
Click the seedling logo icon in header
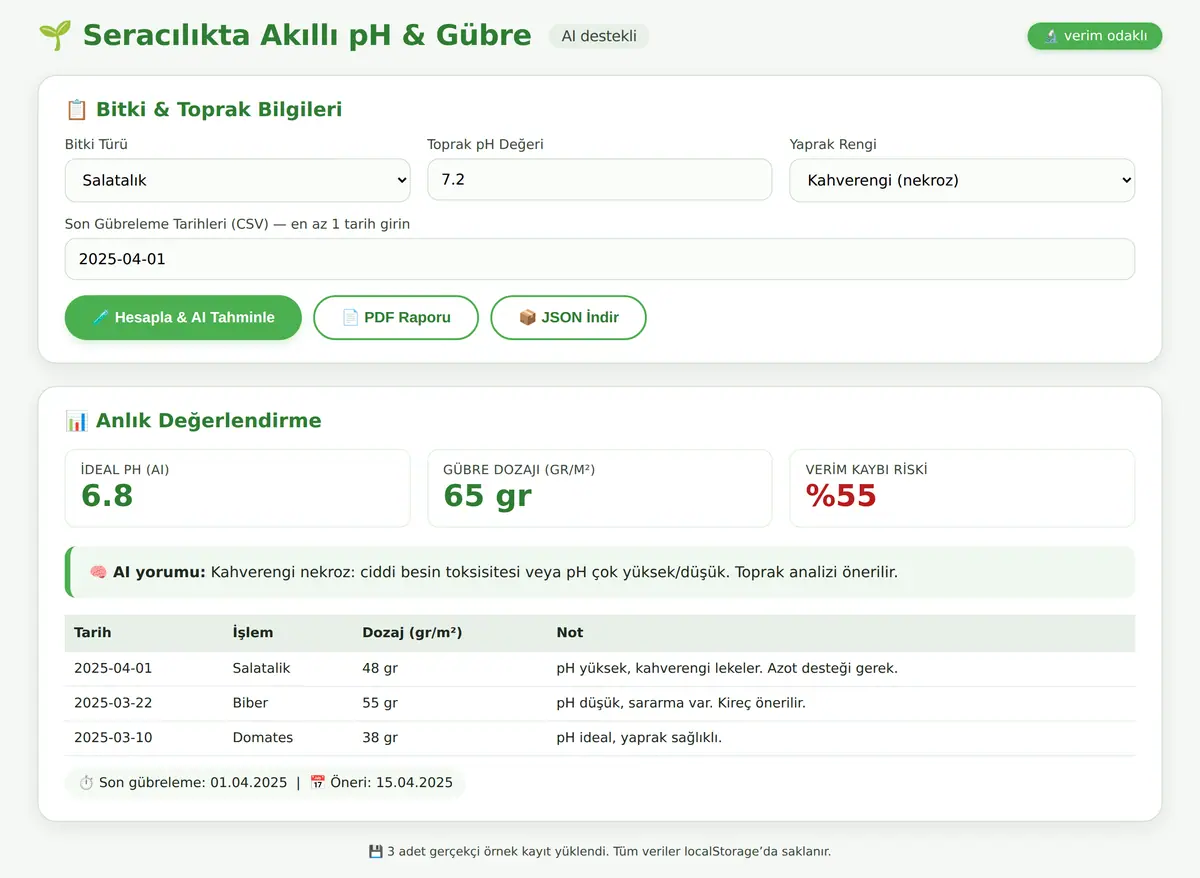[55, 36]
